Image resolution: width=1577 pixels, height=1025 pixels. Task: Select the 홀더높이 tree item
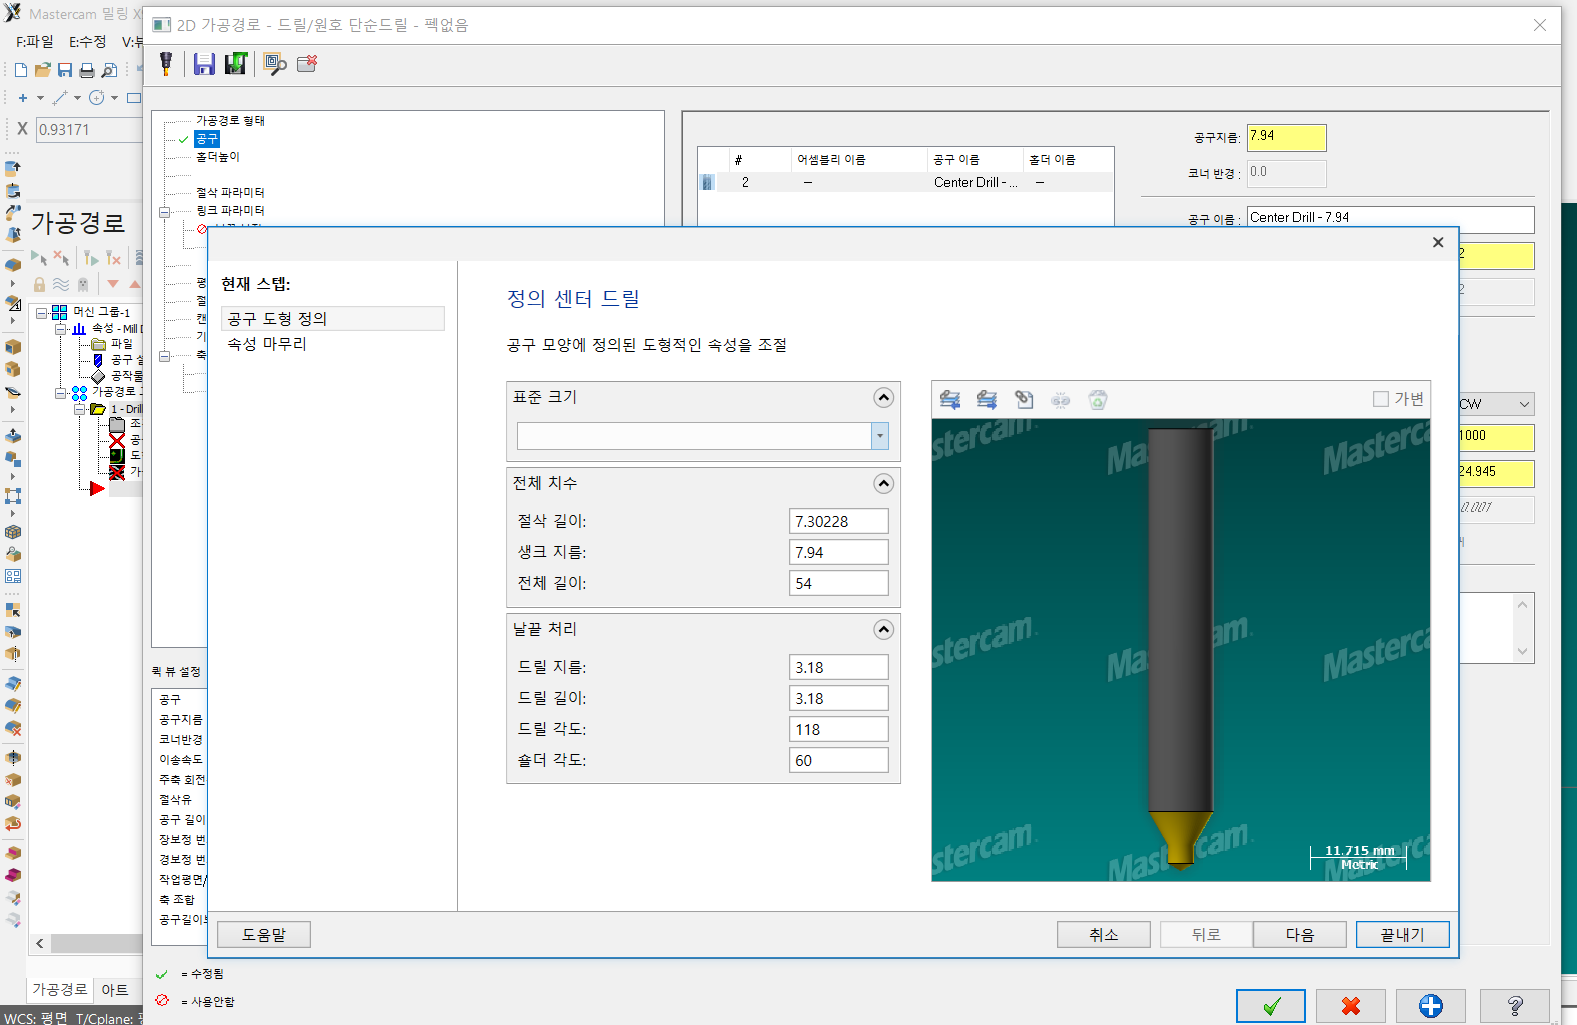pos(217,157)
